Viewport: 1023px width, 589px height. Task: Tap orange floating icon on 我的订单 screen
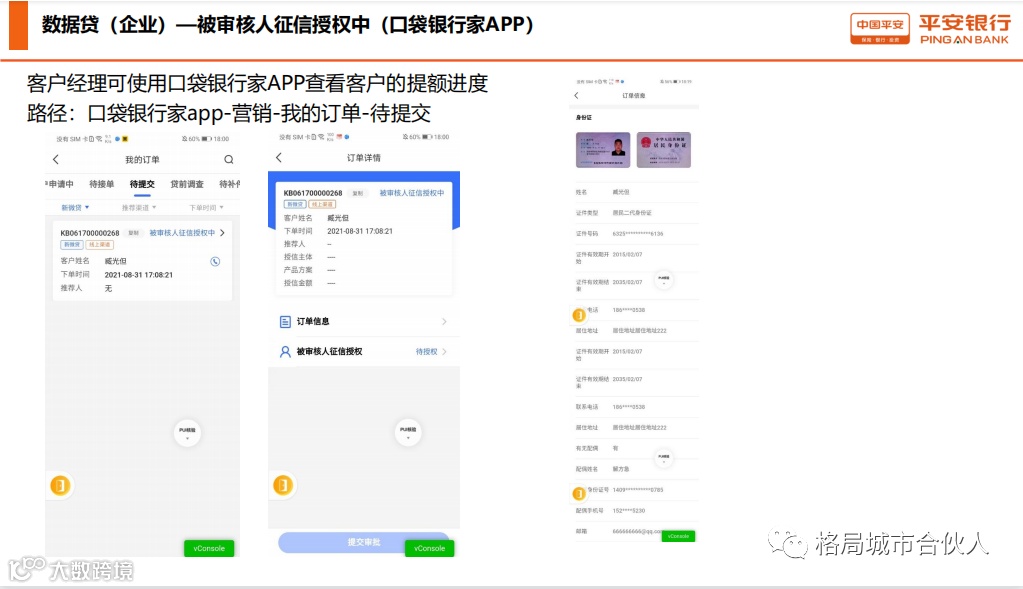click(x=60, y=485)
